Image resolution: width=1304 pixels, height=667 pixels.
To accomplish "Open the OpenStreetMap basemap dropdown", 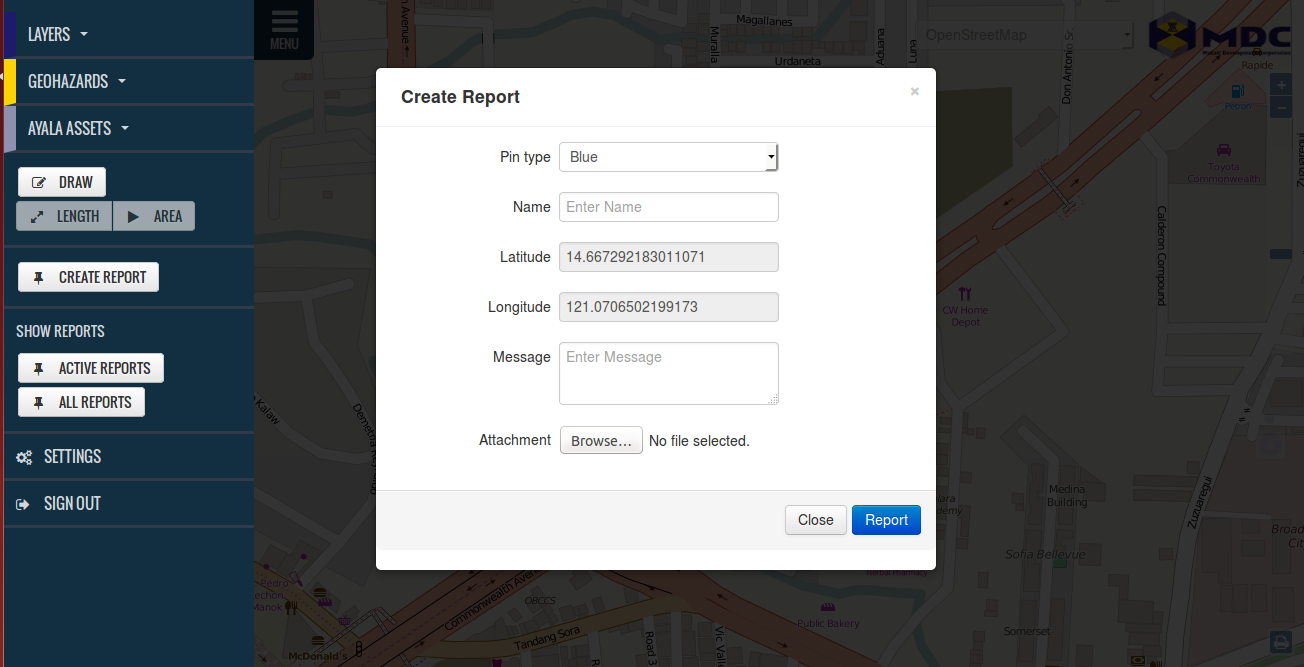I will click(x=1026, y=35).
